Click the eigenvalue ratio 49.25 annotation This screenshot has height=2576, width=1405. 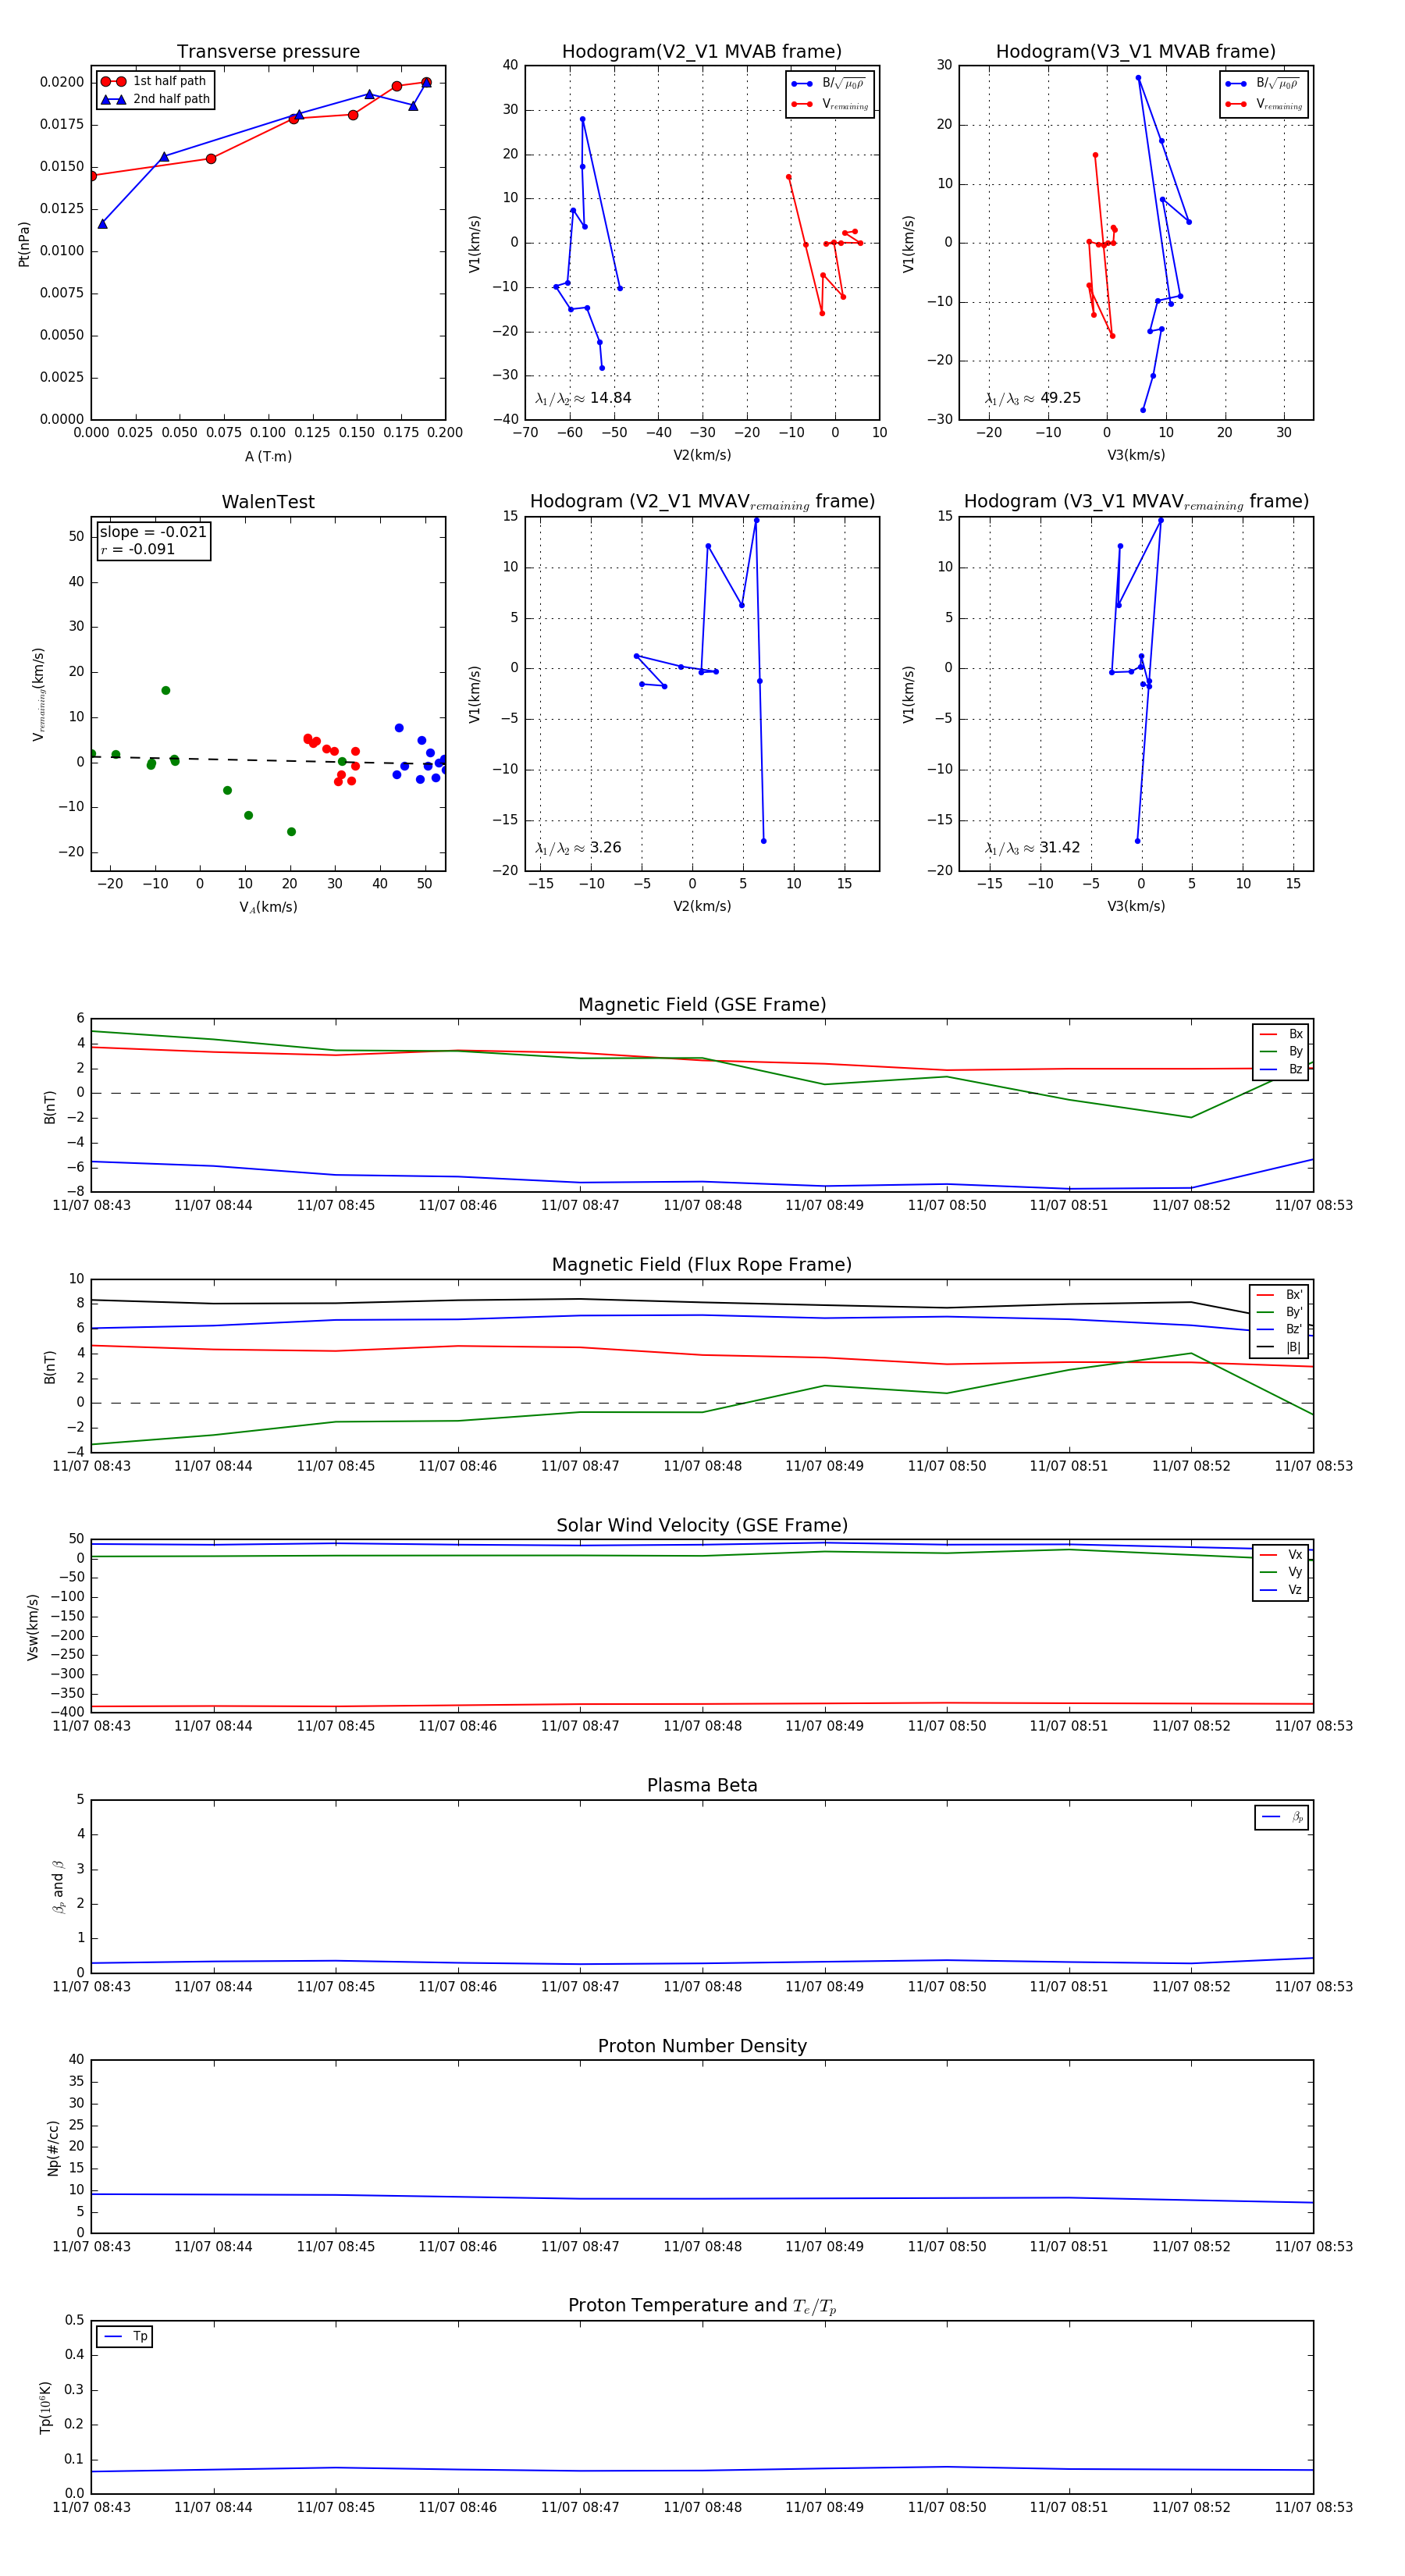click(1033, 398)
